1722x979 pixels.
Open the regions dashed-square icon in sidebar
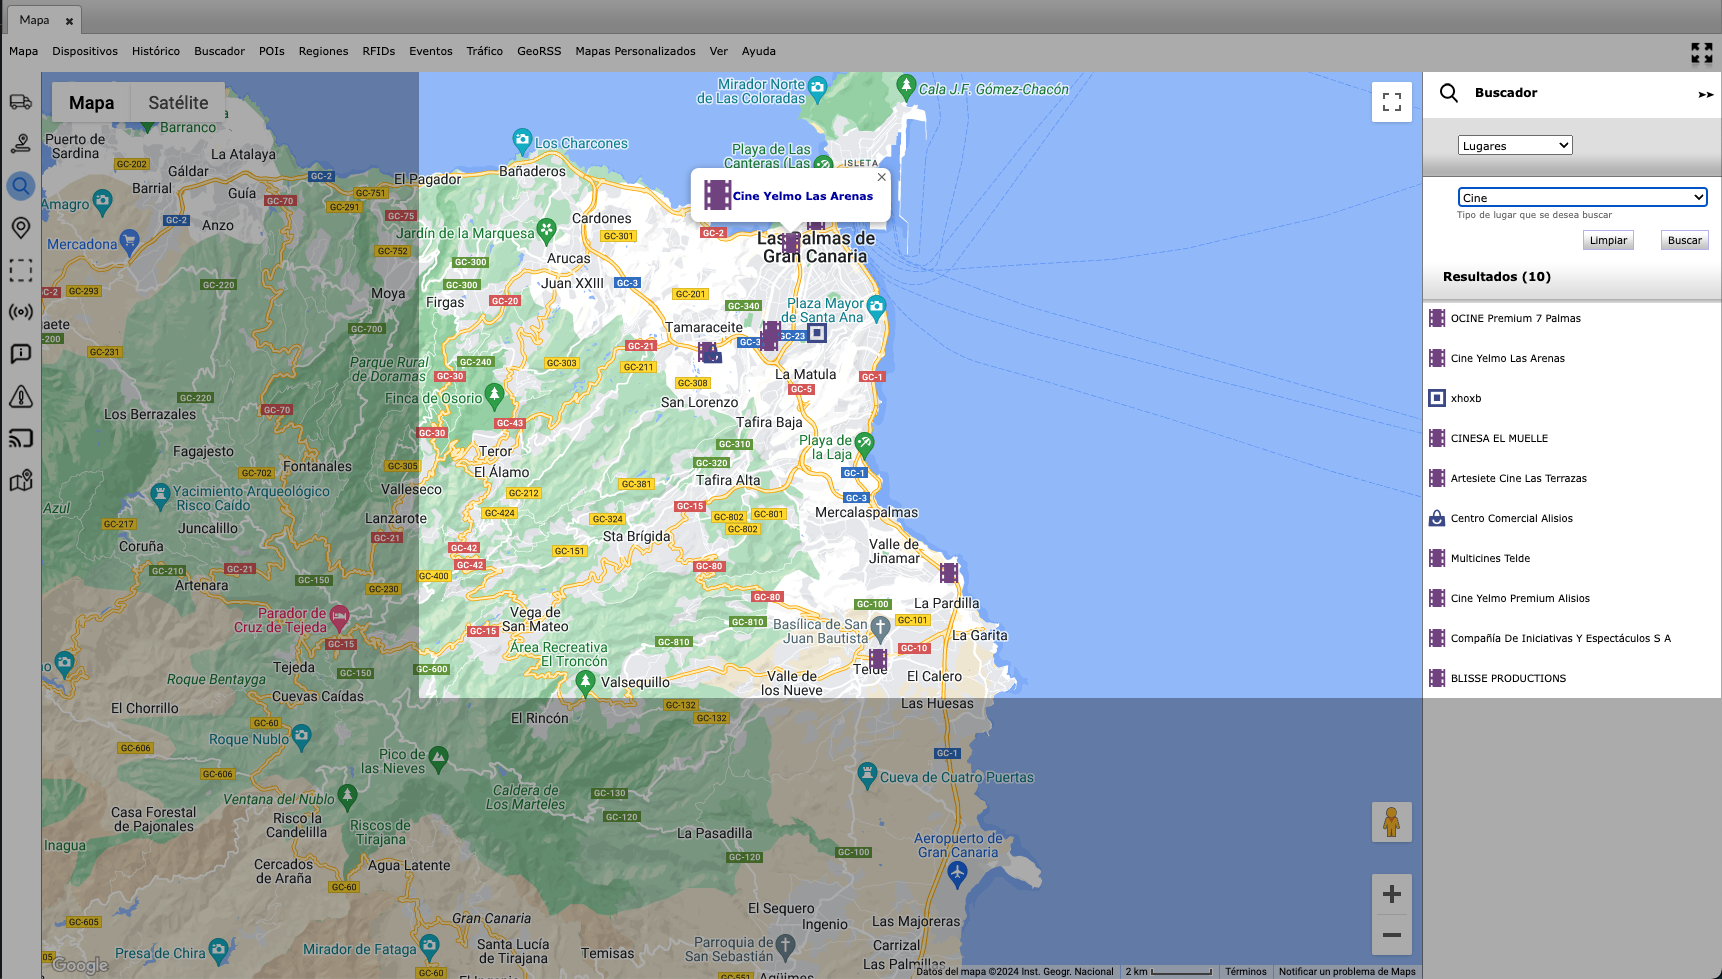(x=21, y=270)
